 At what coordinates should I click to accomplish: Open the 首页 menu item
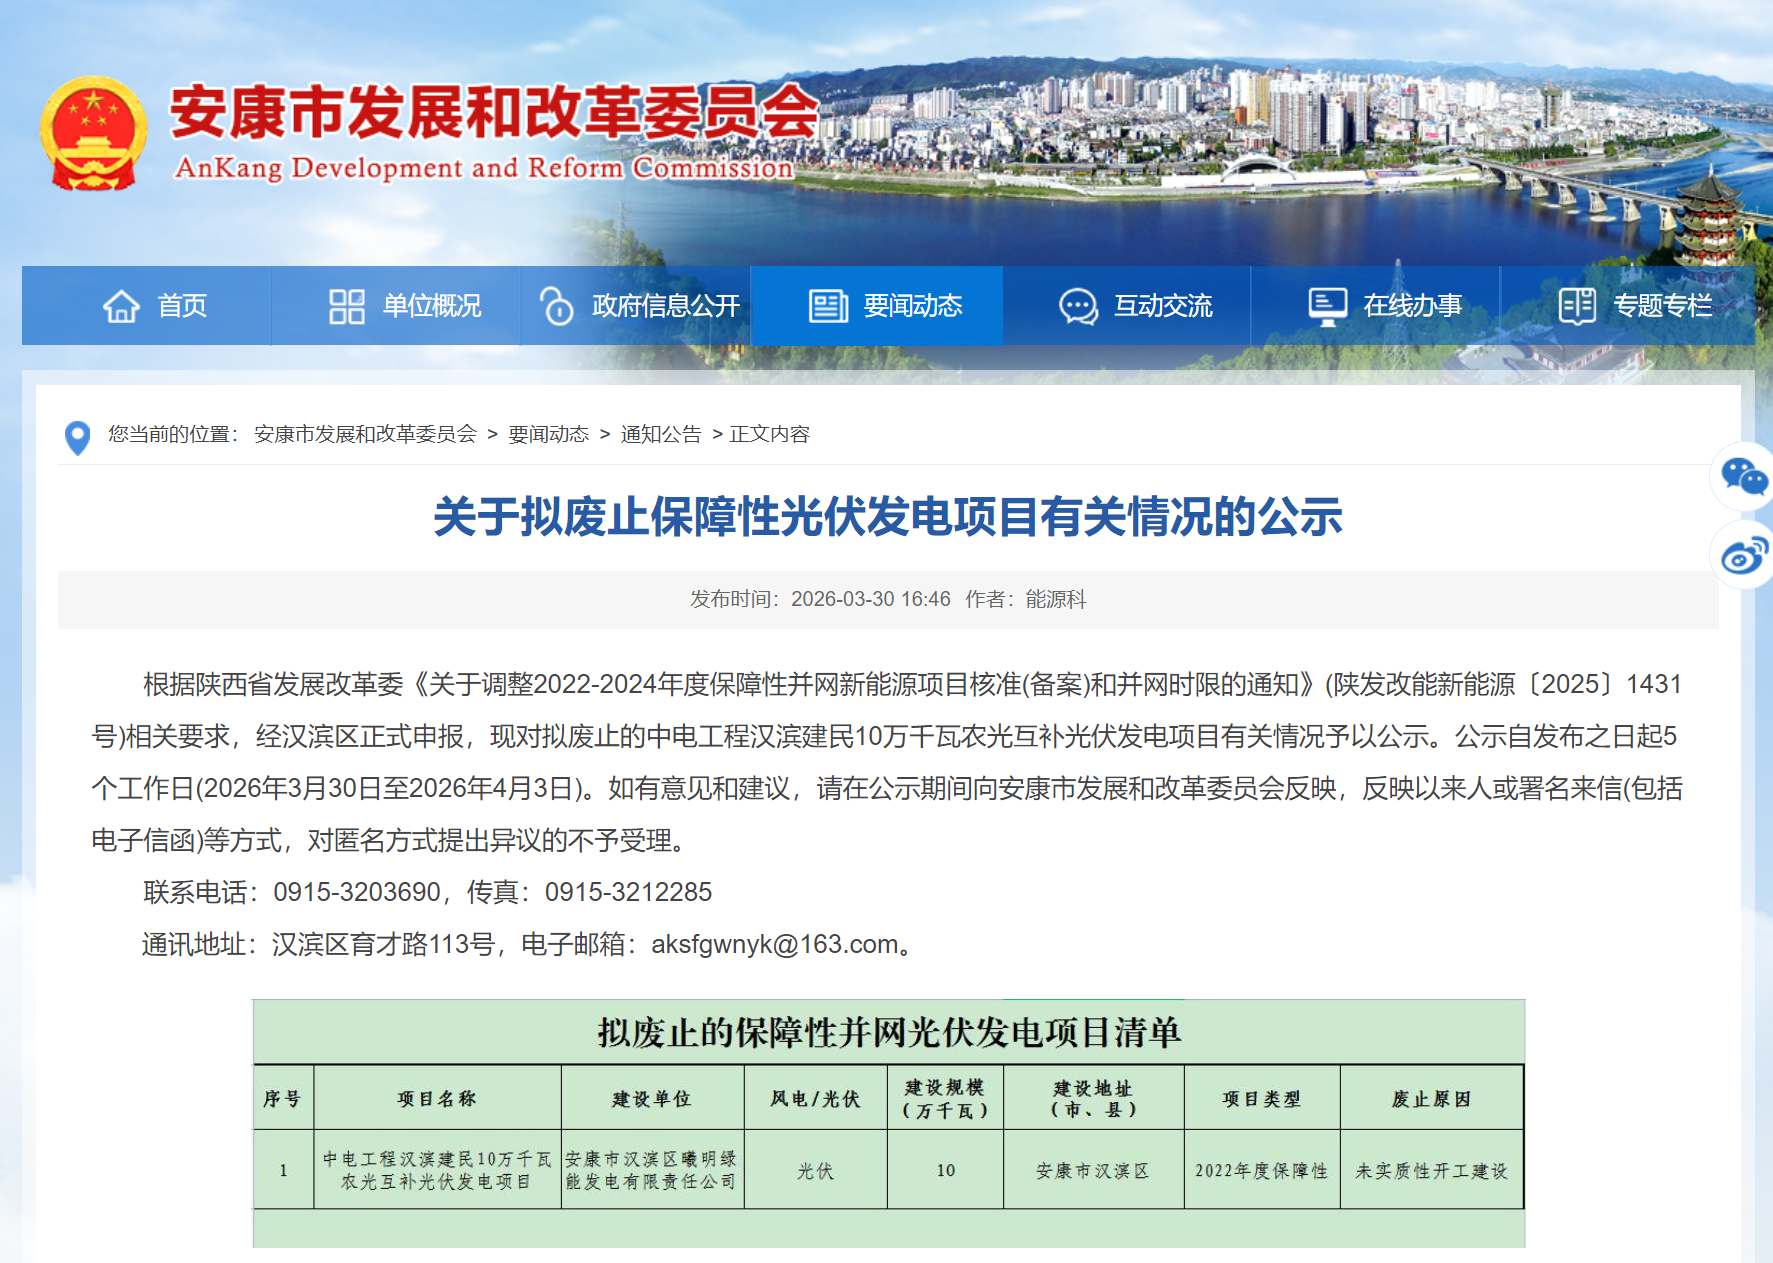click(182, 306)
